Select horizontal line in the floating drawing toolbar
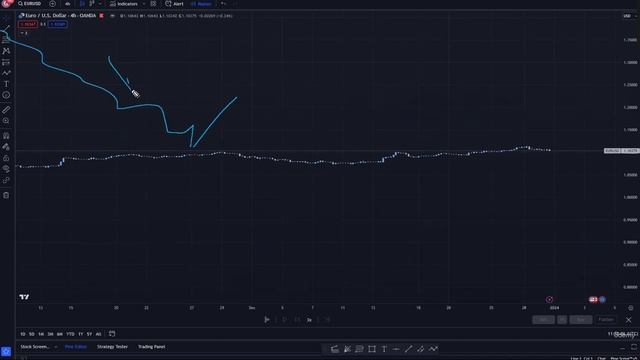Viewport: 640px width, 360px height. tap(396, 349)
